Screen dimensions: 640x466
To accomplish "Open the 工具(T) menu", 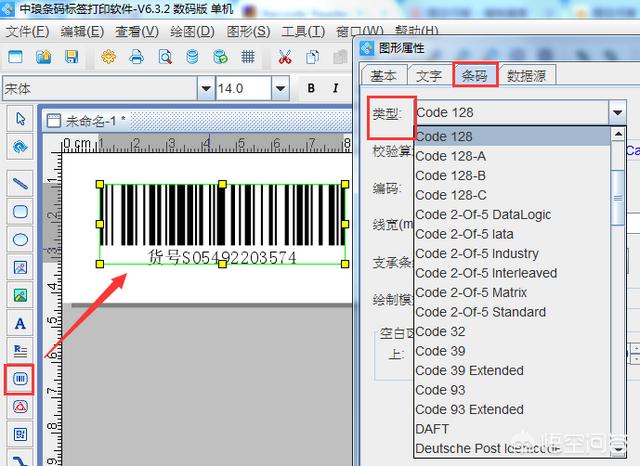I will (x=303, y=31).
